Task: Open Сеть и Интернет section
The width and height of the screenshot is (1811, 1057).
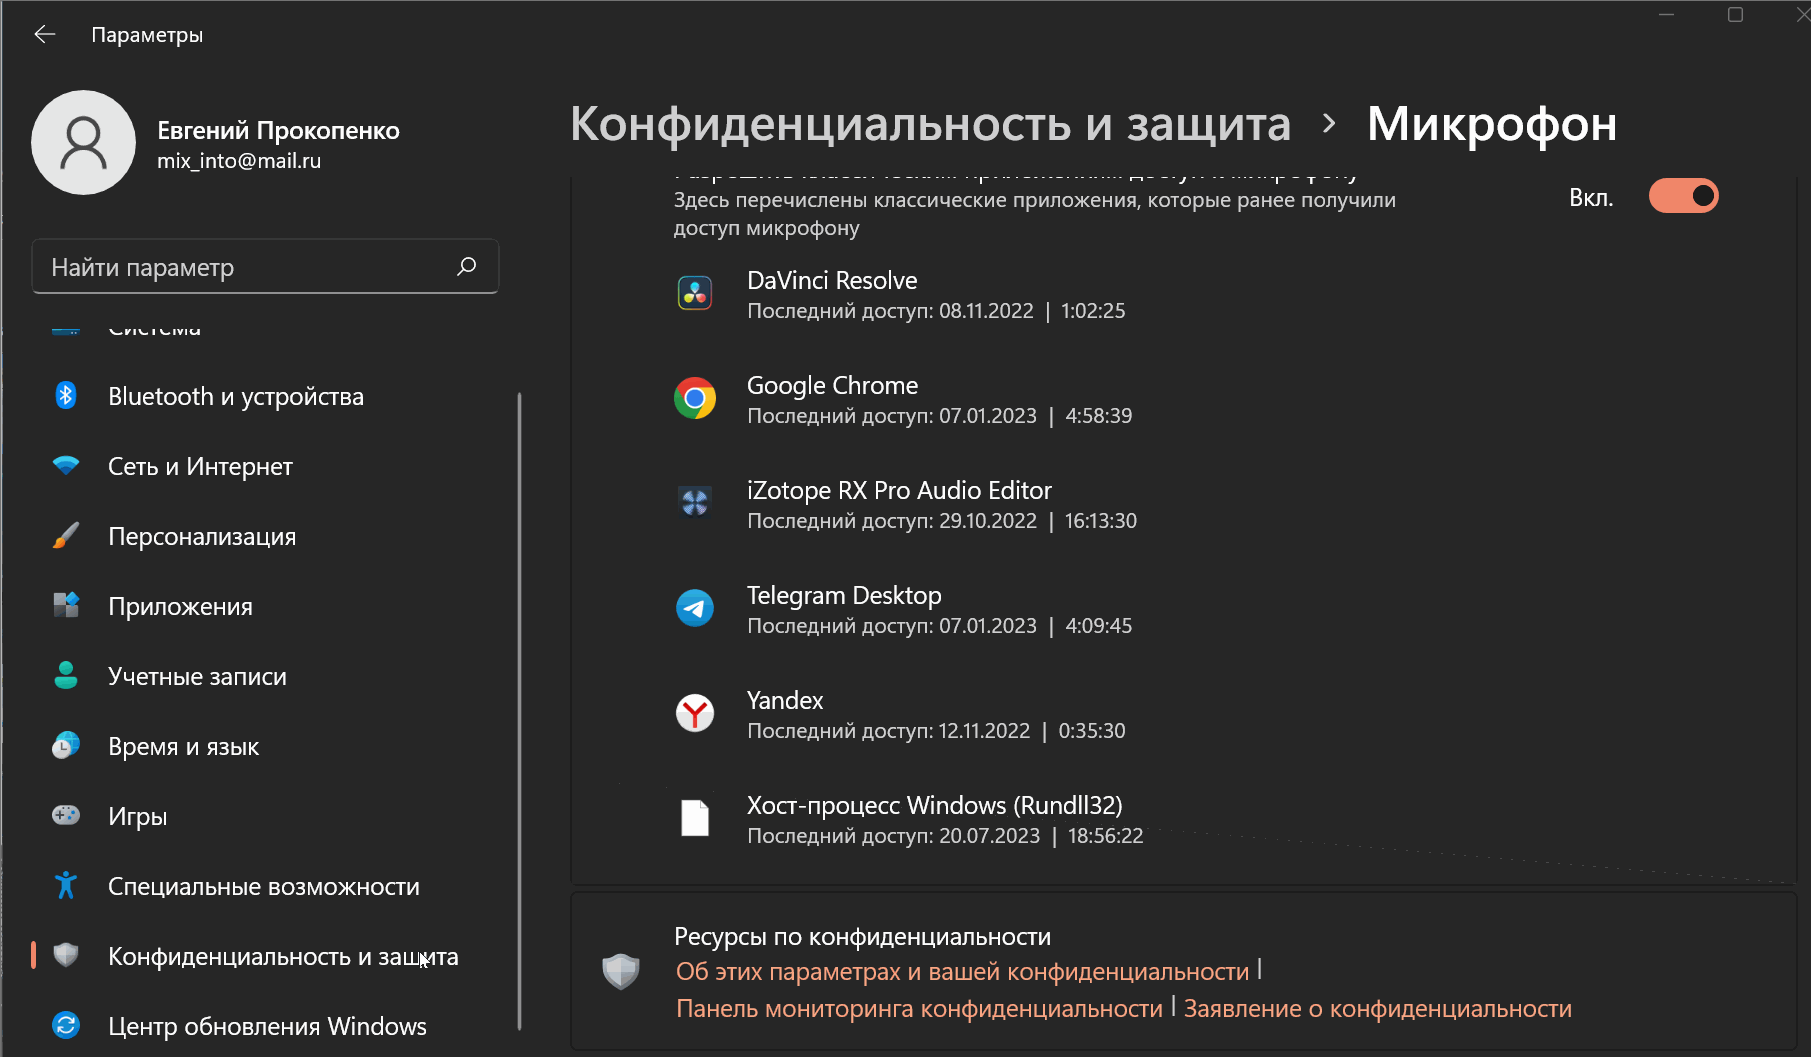Action: click(x=200, y=467)
